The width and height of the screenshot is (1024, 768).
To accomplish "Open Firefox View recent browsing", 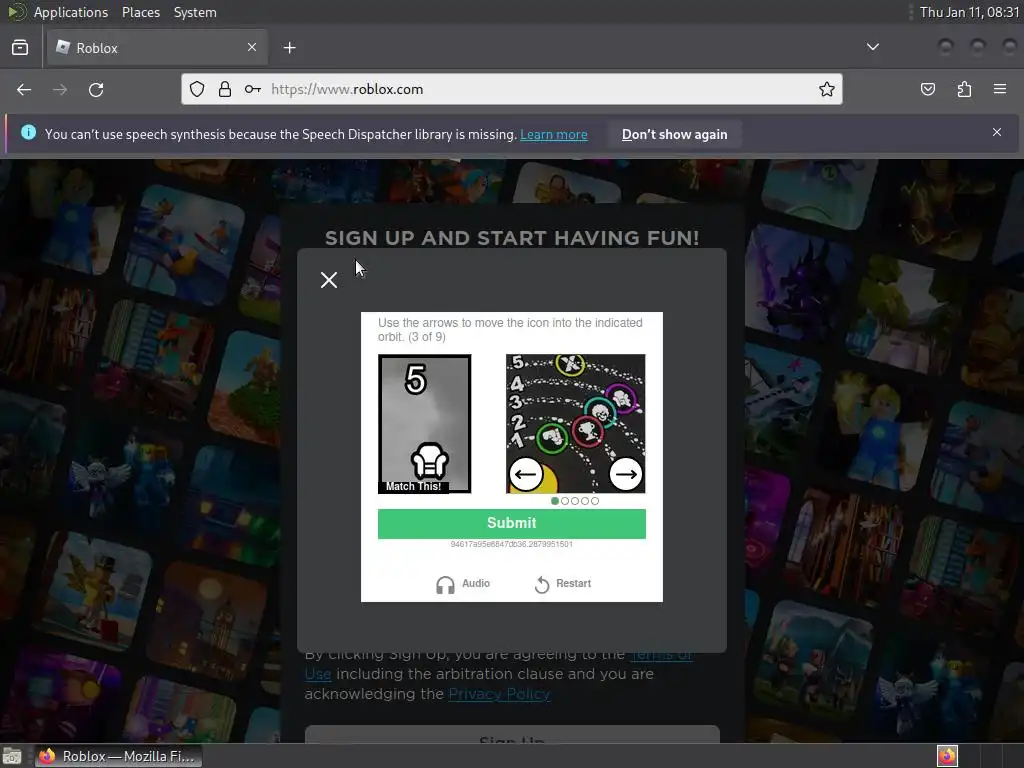I will (x=20, y=48).
